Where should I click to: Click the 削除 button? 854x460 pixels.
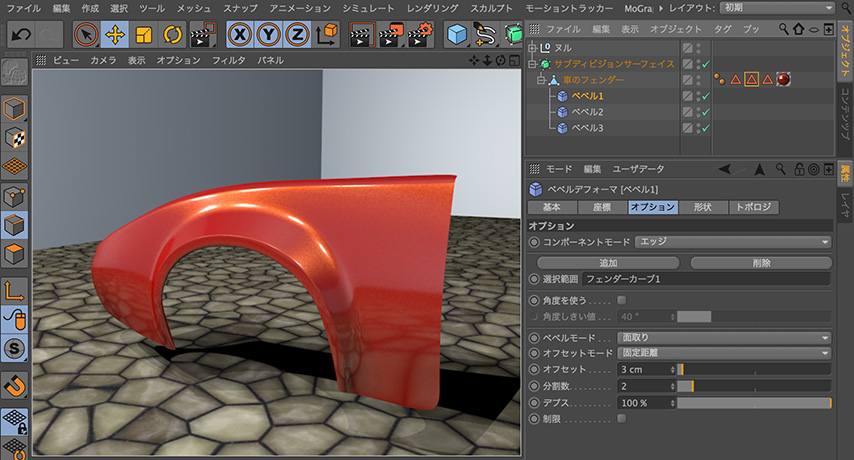(762, 263)
